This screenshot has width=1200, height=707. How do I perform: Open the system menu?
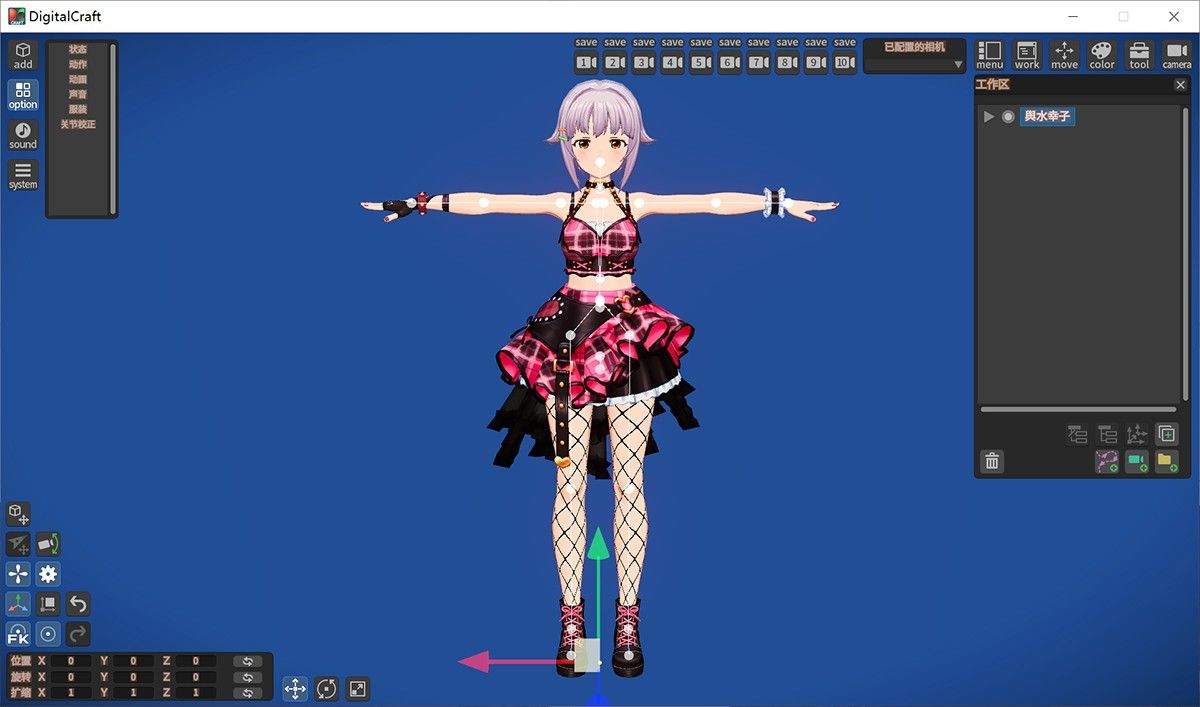[23, 175]
